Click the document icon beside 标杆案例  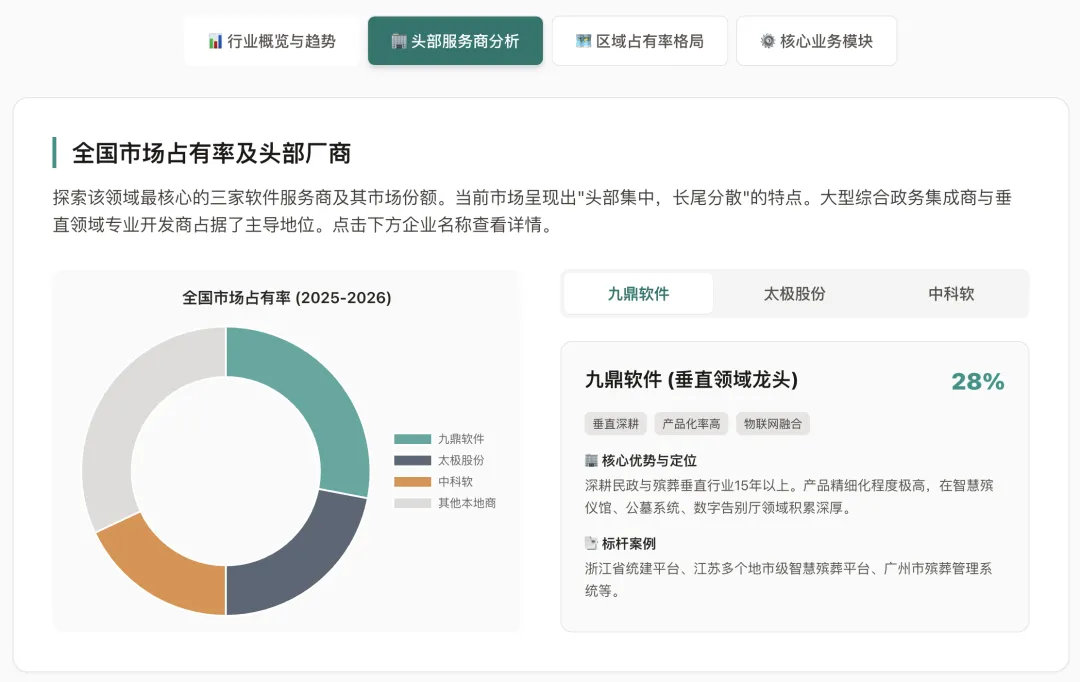click(591, 544)
